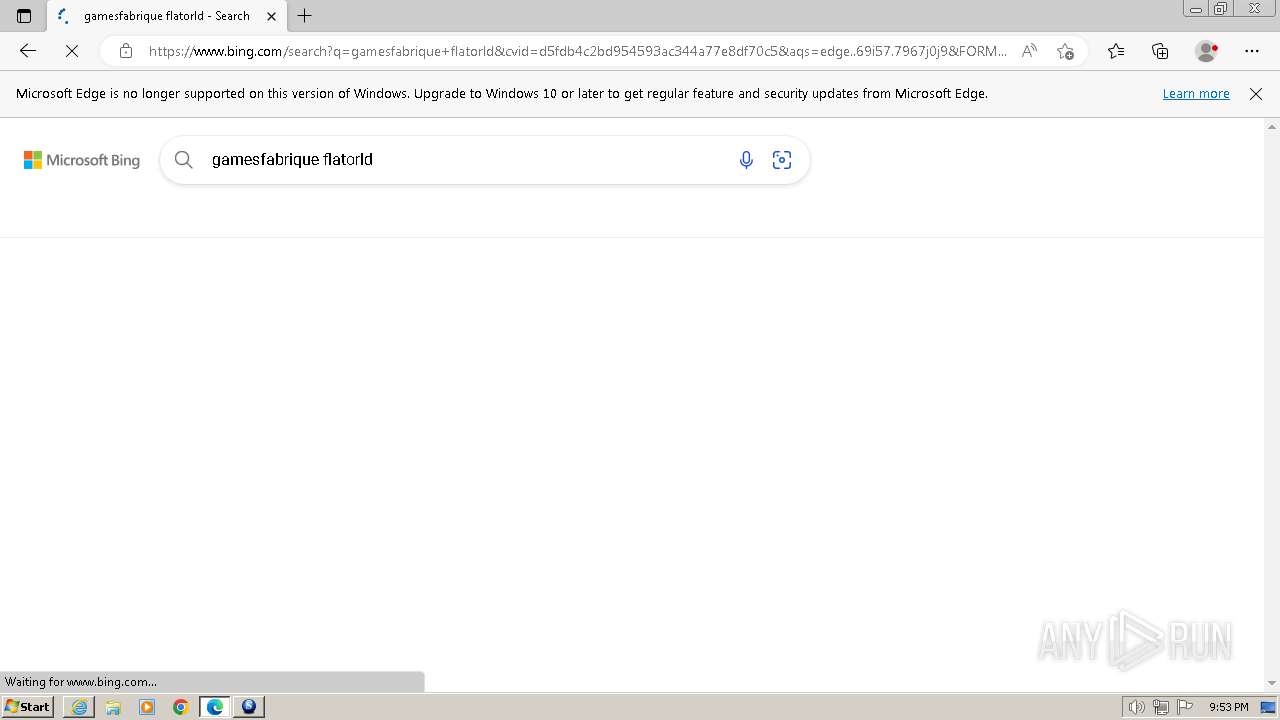The image size is (1280, 720).
Task: Open Windows Explorer from taskbar
Action: pos(113,707)
